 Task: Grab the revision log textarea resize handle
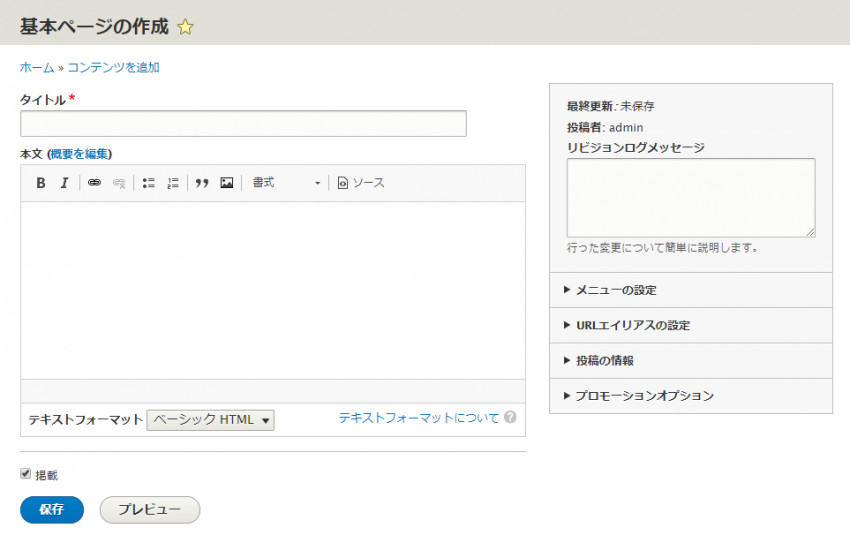click(x=810, y=232)
